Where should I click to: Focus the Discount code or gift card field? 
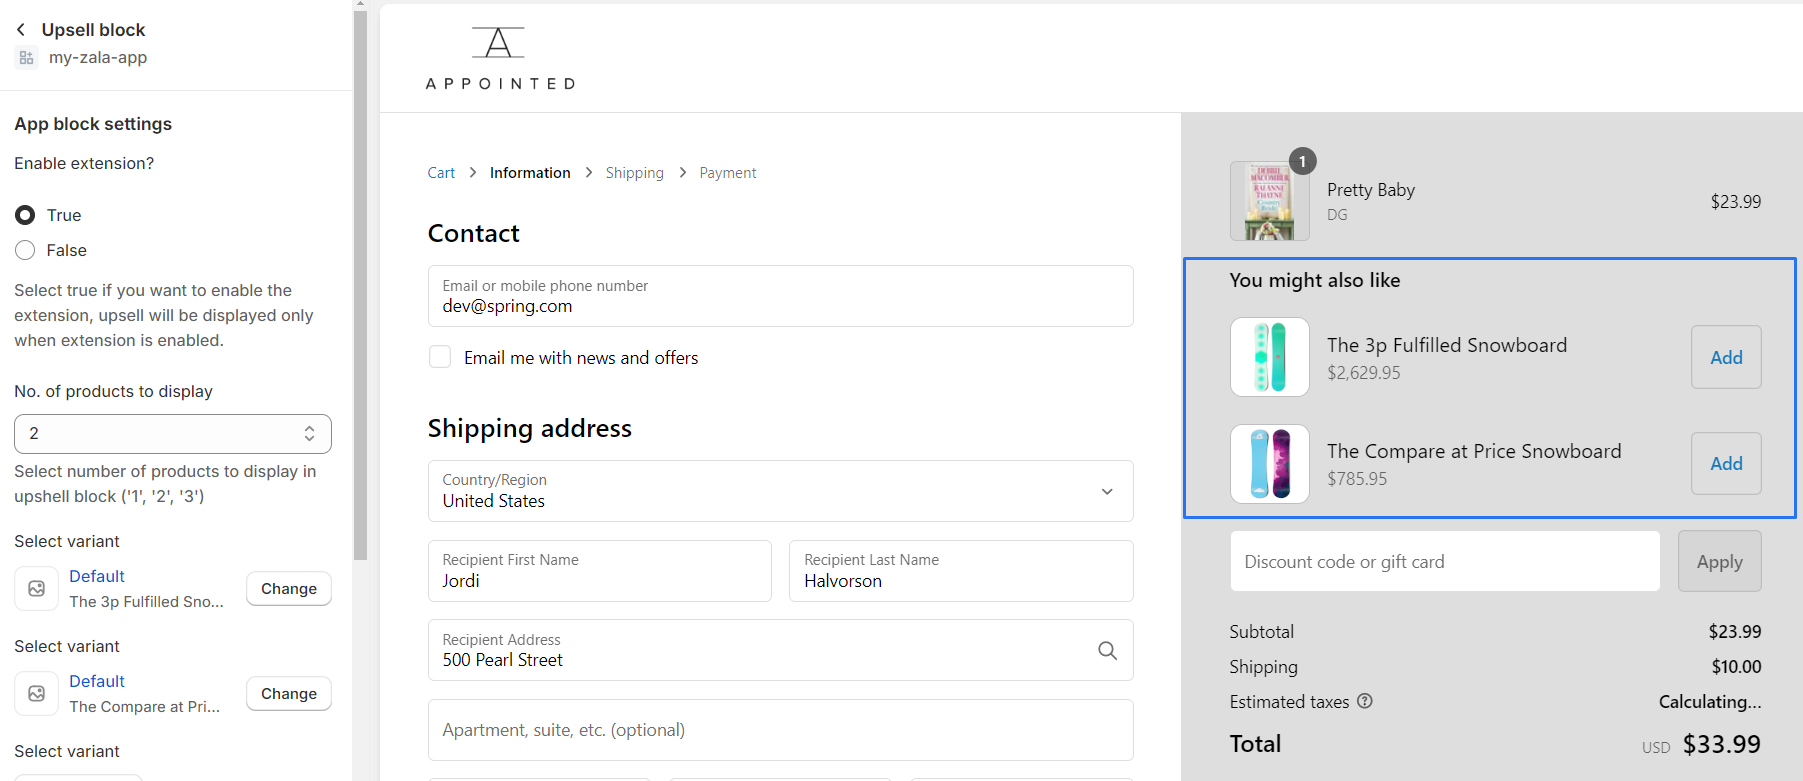(x=1444, y=561)
